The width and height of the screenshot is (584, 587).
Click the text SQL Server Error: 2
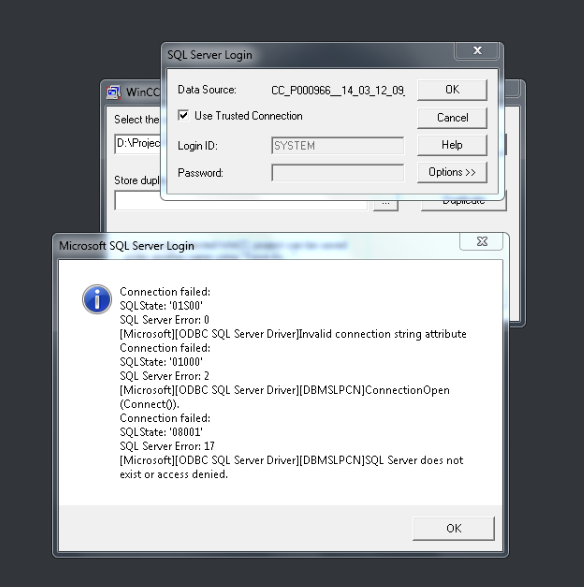[164, 376]
